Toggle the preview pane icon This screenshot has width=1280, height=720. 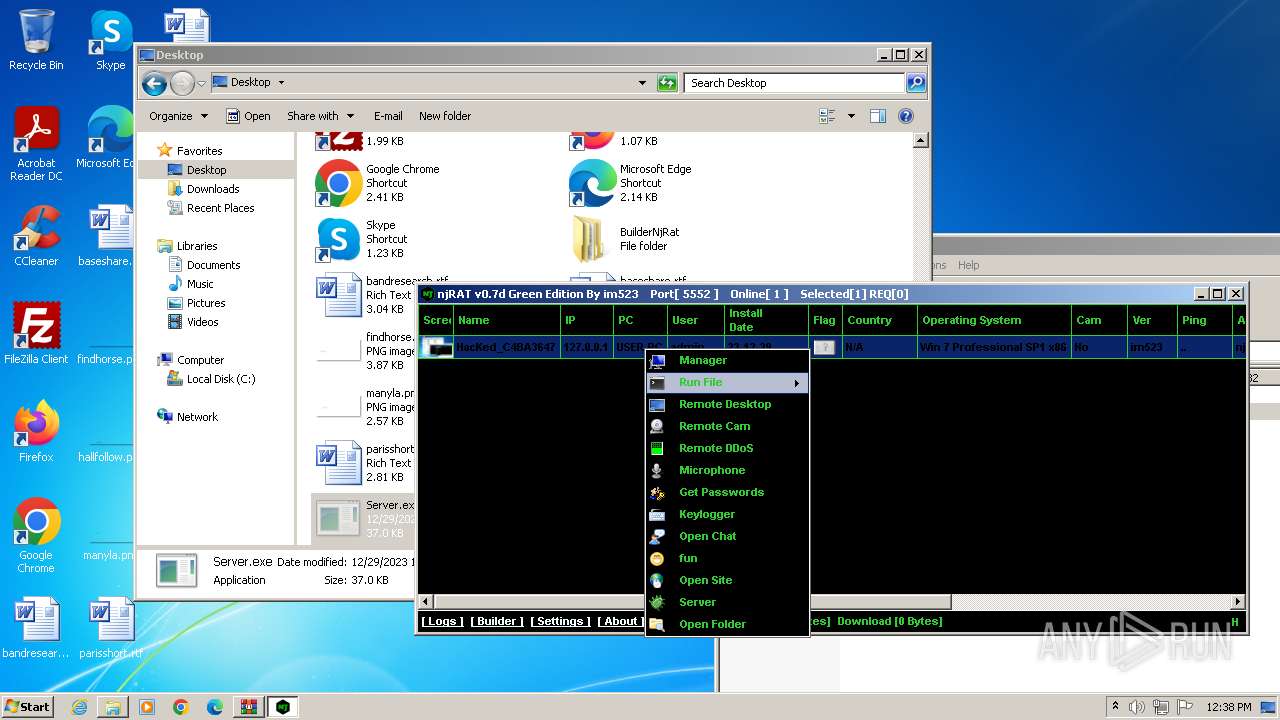point(878,116)
